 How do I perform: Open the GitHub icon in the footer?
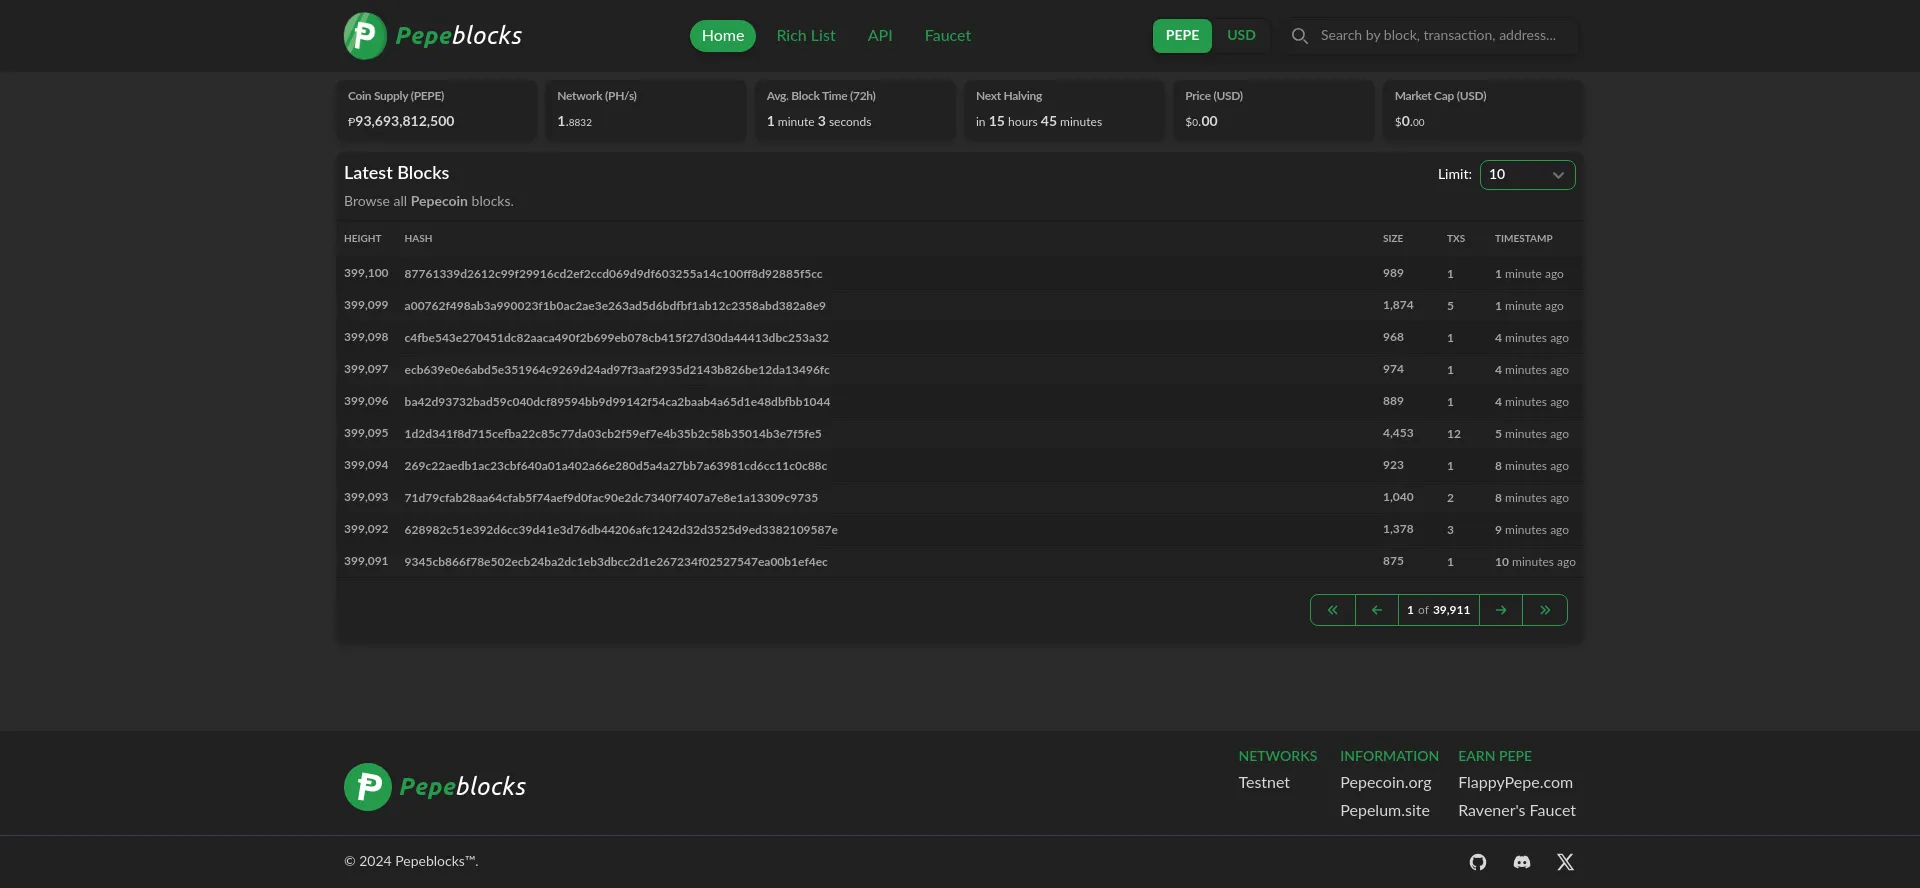[1478, 862]
